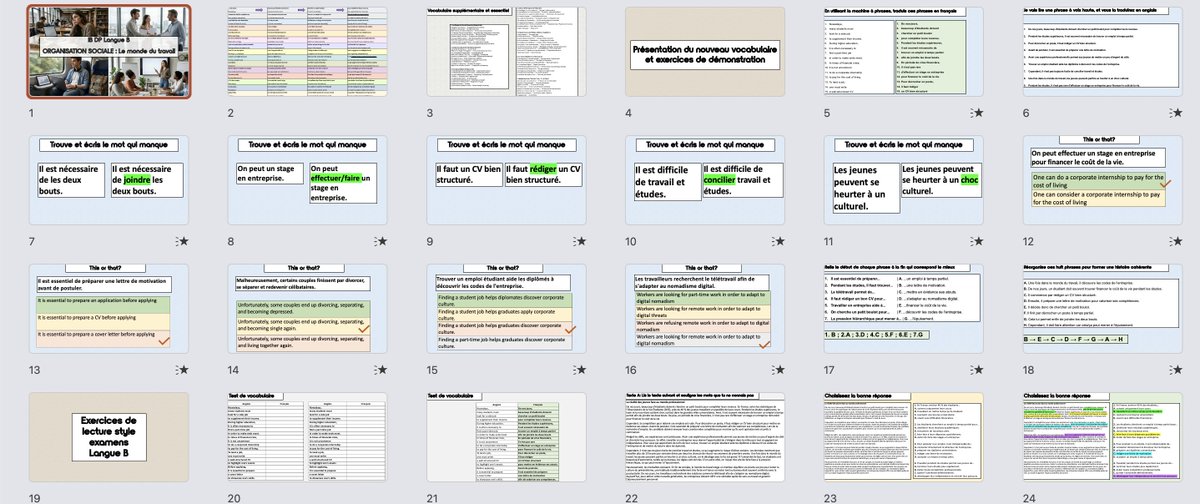Click the animation star icon under slide 7
The image size is (1200, 504).
tap(182, 241)
